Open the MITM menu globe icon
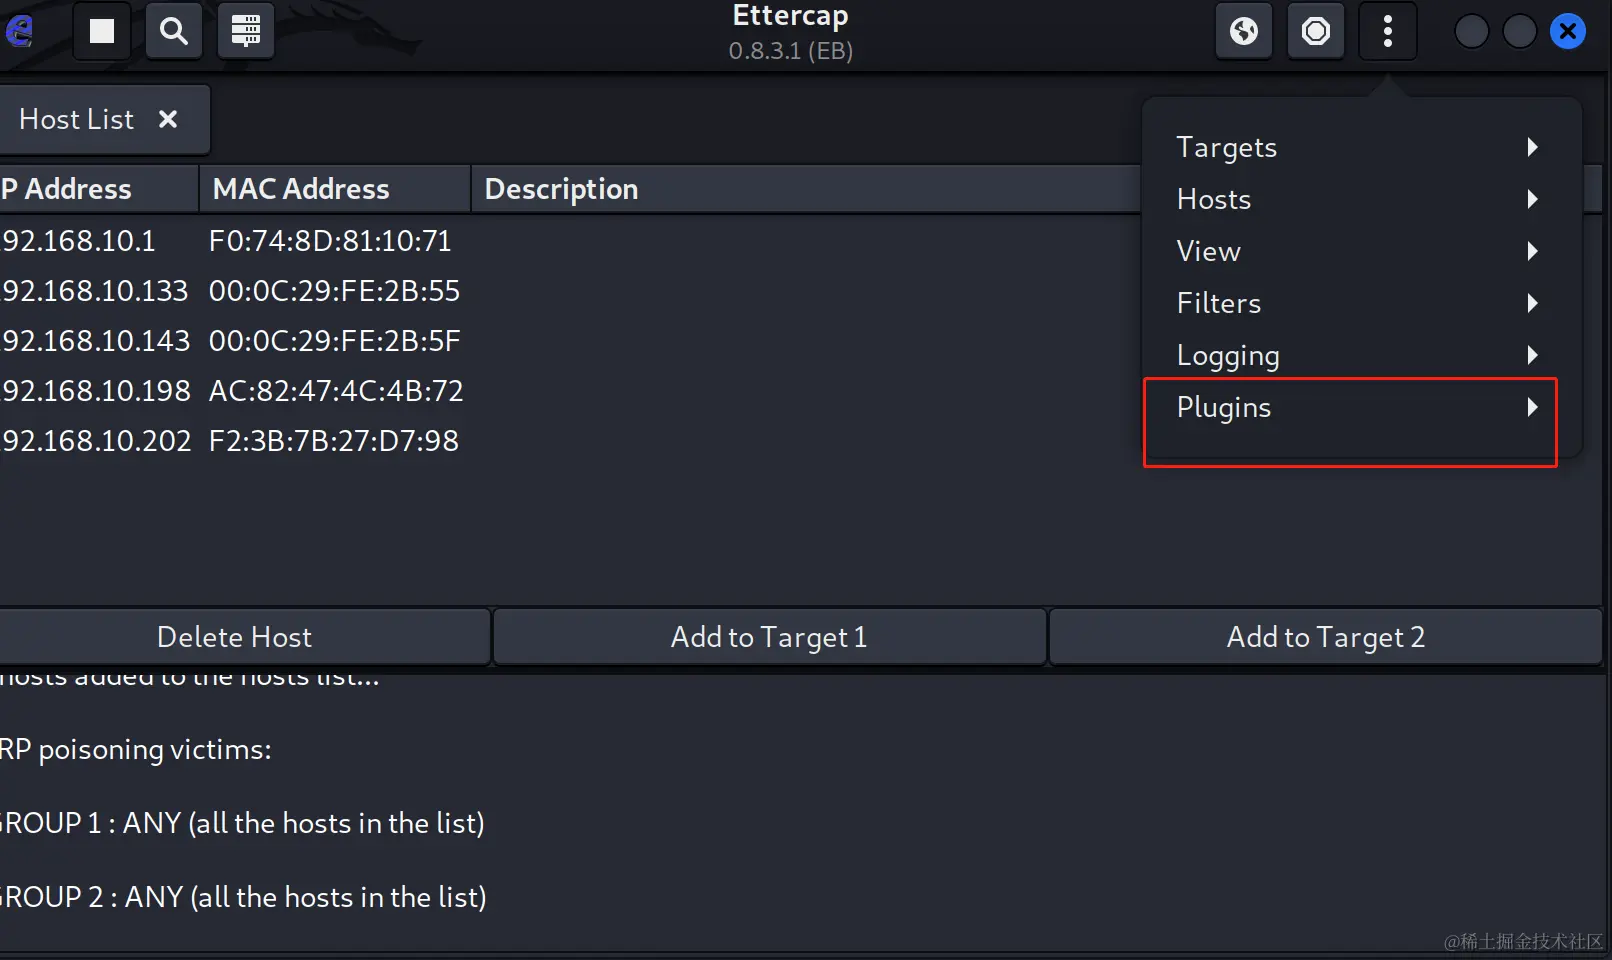The height and width of the screenshot is (960, 1612). 1244,32
